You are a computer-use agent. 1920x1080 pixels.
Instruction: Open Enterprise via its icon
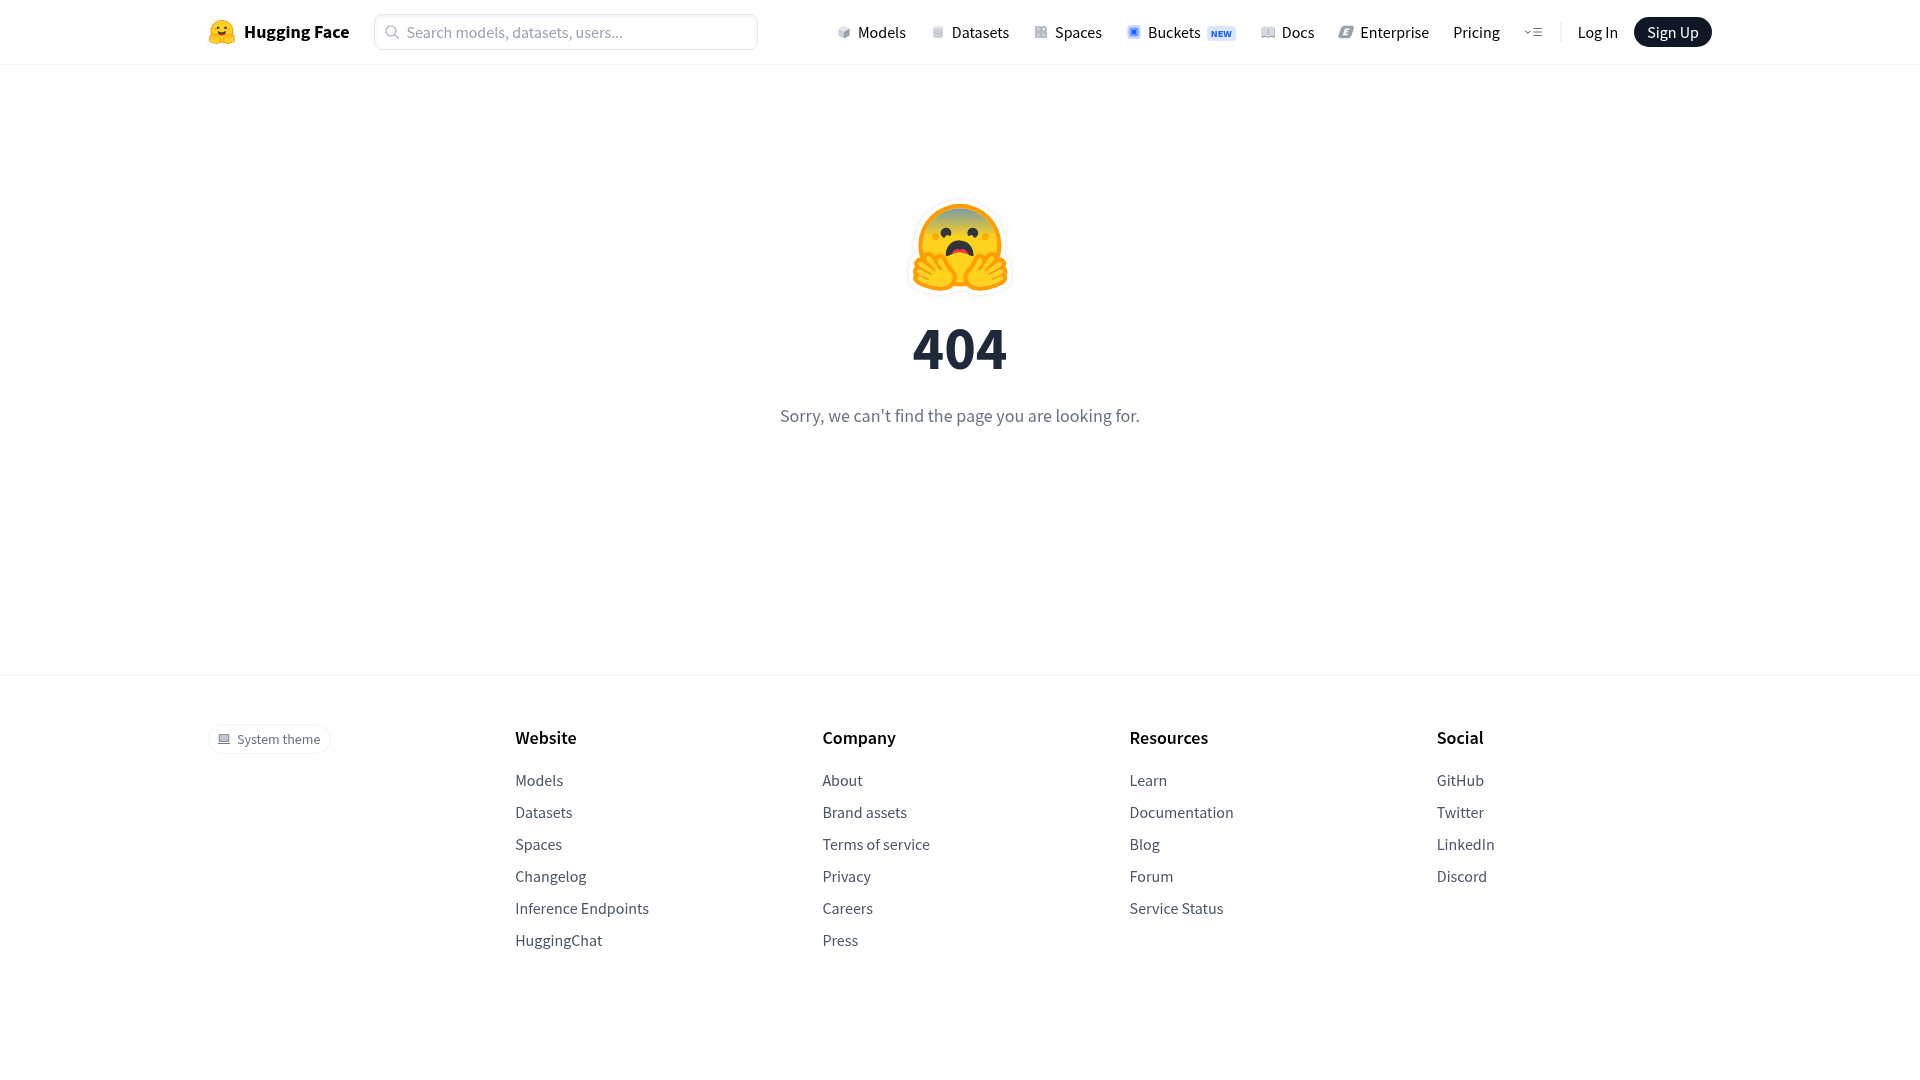tap(1346, 32)
